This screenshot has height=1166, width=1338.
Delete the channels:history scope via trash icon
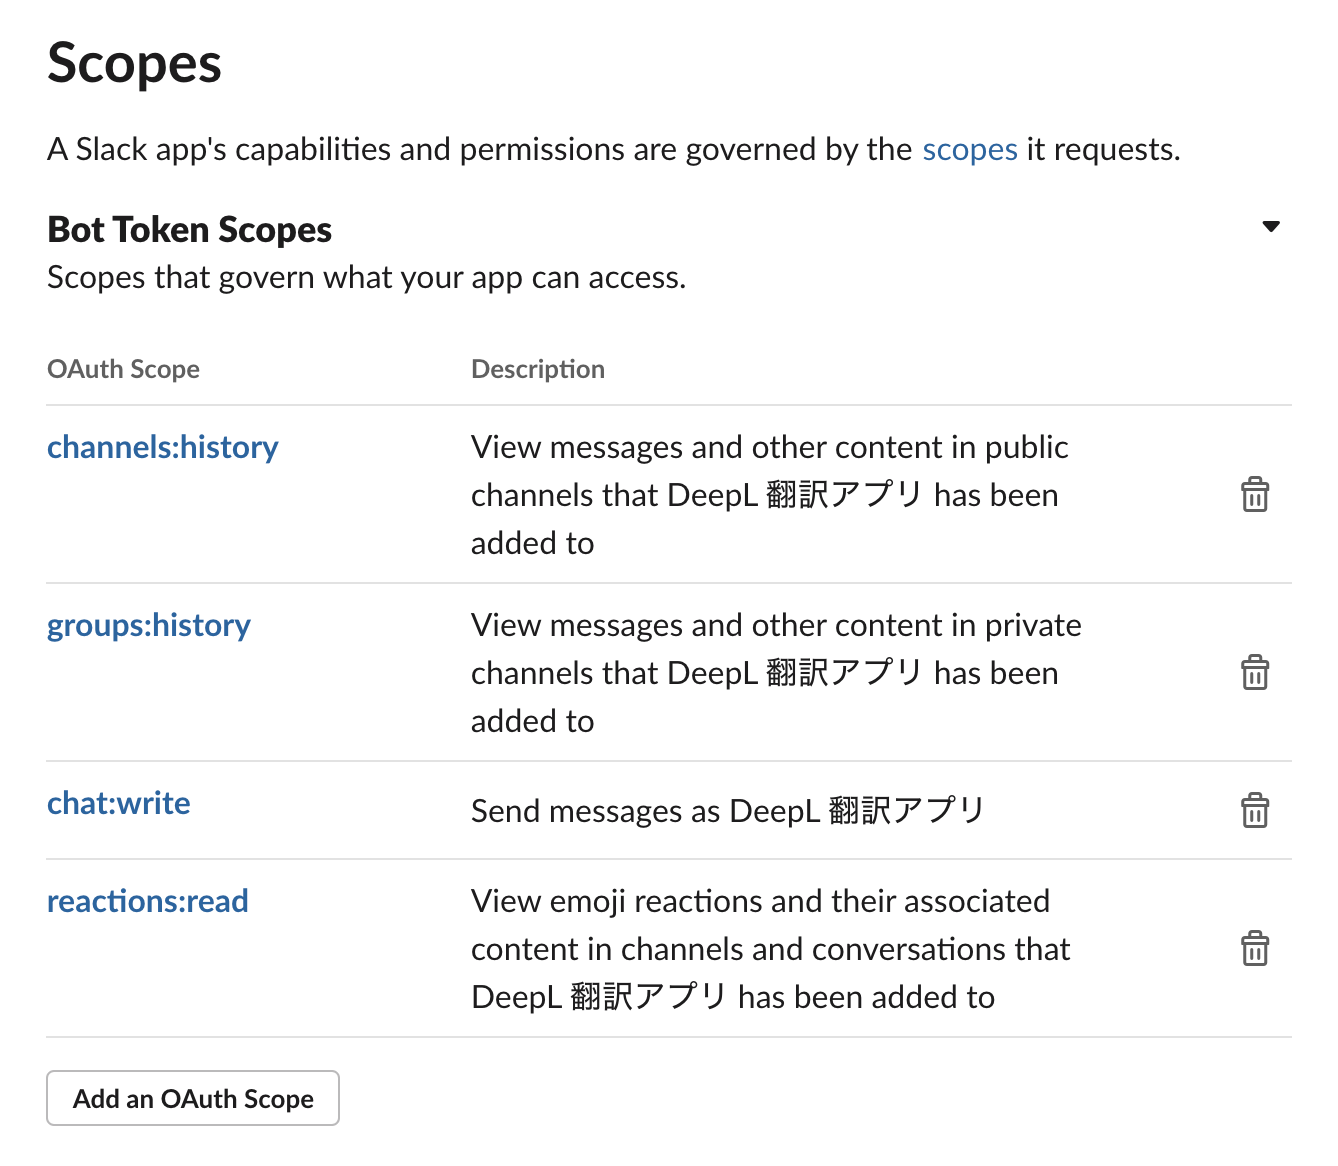[1256, 494]
